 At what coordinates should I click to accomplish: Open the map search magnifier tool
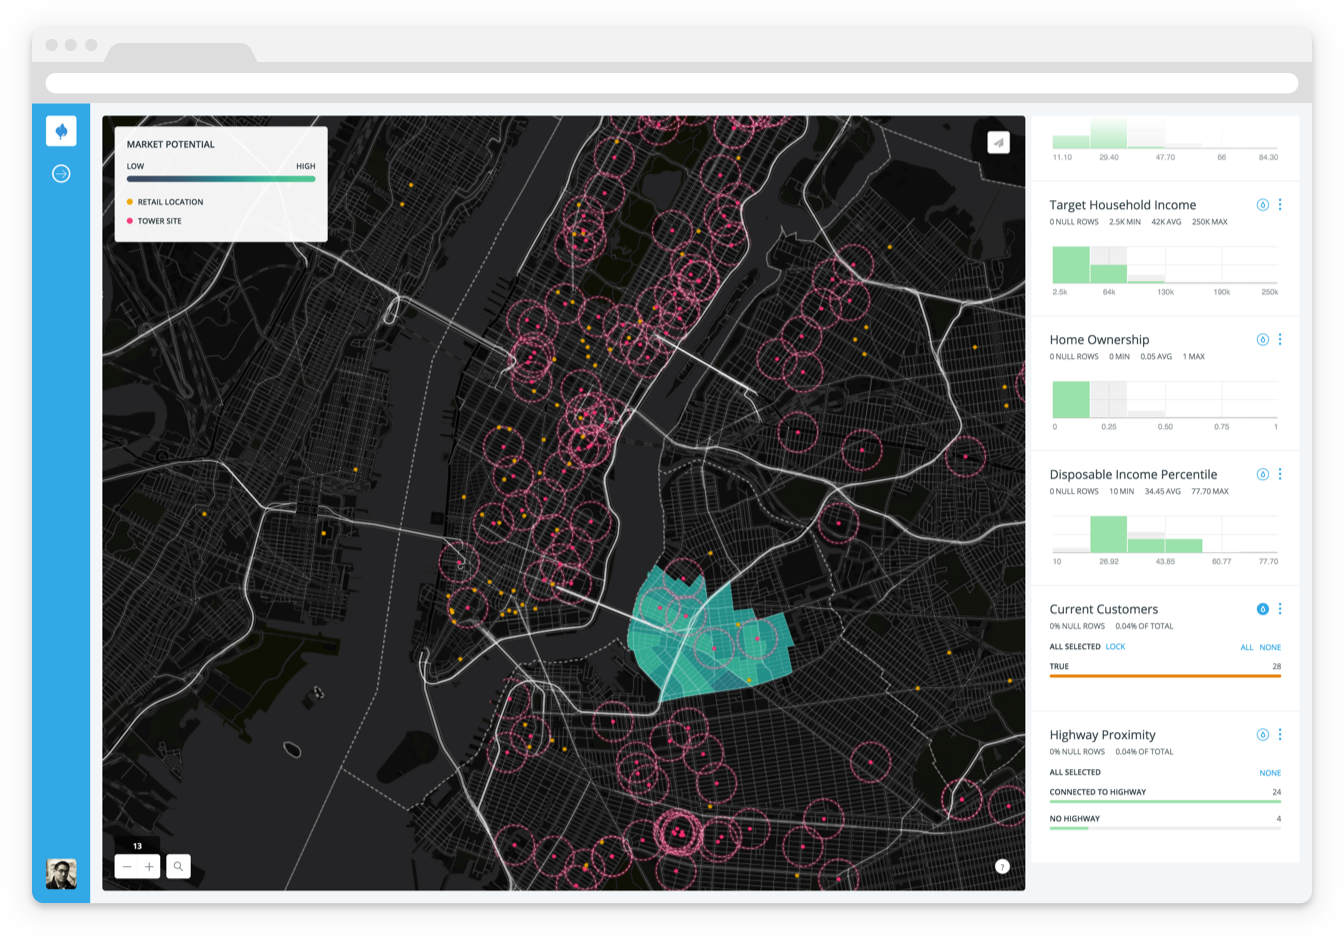point(178,866)
